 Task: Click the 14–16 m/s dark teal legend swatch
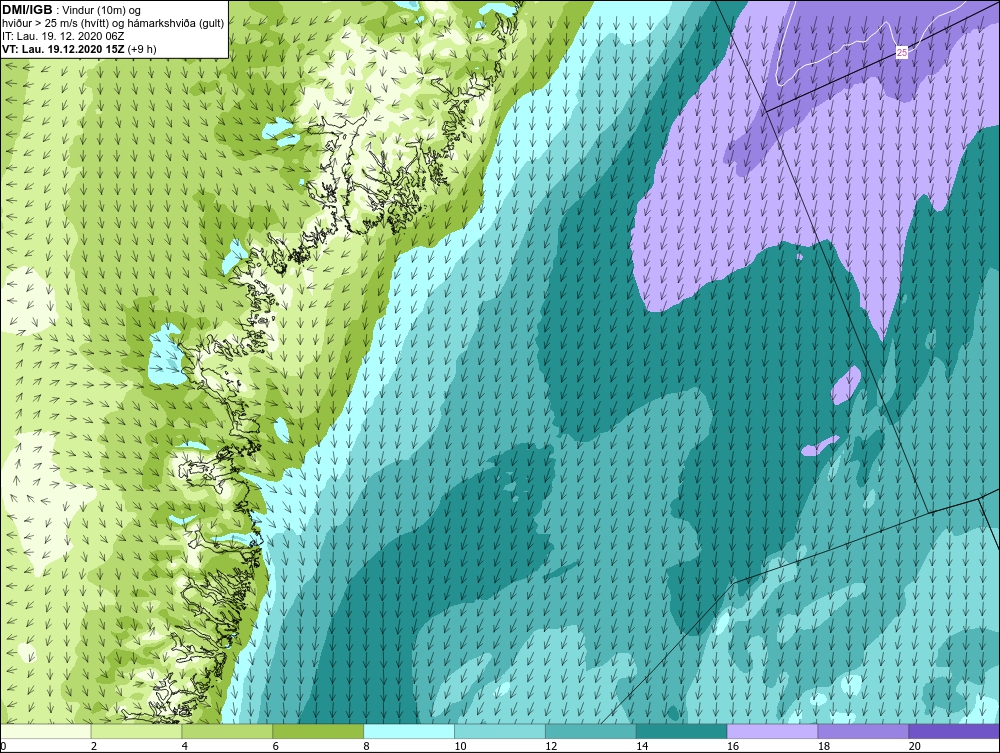click(x=682, y=731)
